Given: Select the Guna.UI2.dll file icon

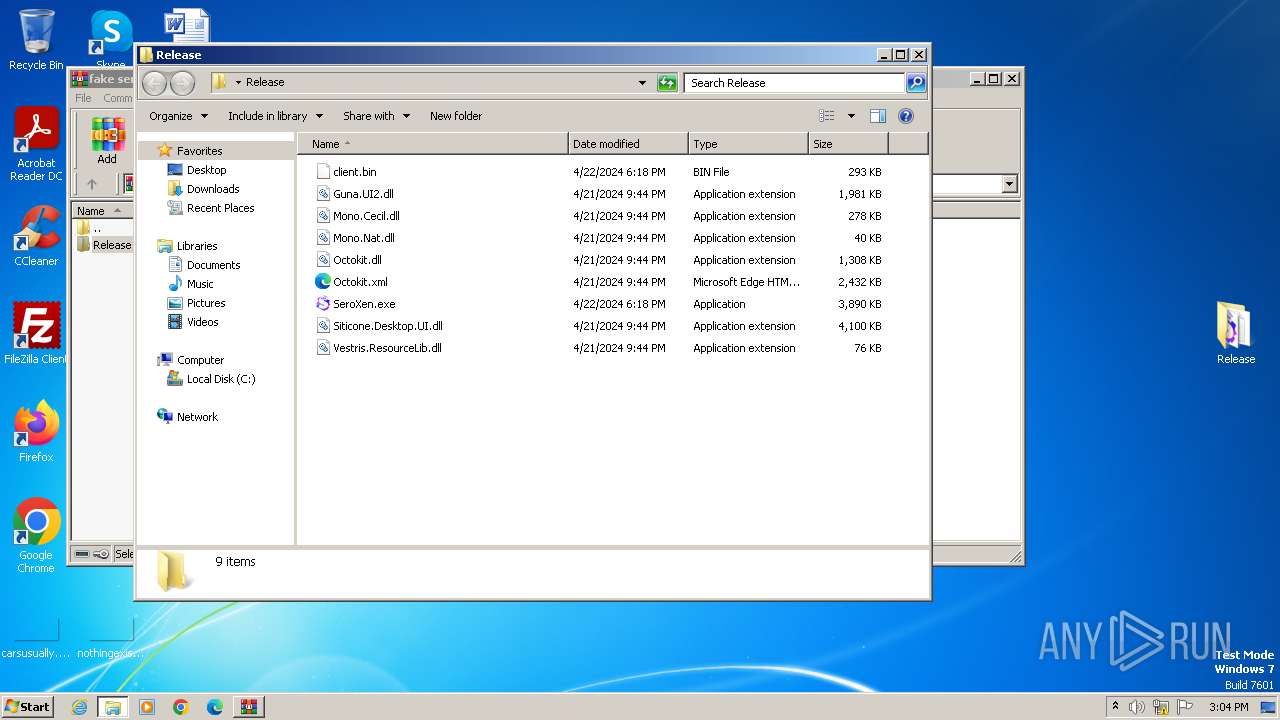Looking at the screenshot, I should 323,194.
